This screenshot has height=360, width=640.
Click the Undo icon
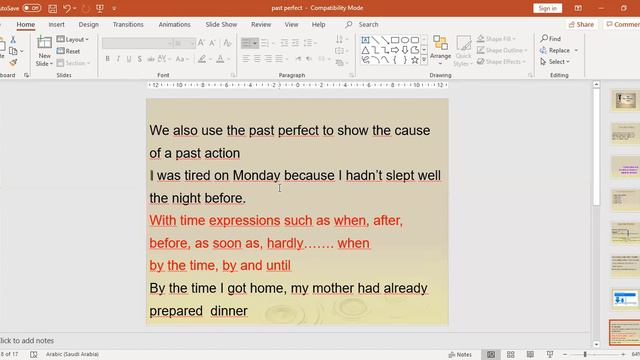[x=67, y=8]
